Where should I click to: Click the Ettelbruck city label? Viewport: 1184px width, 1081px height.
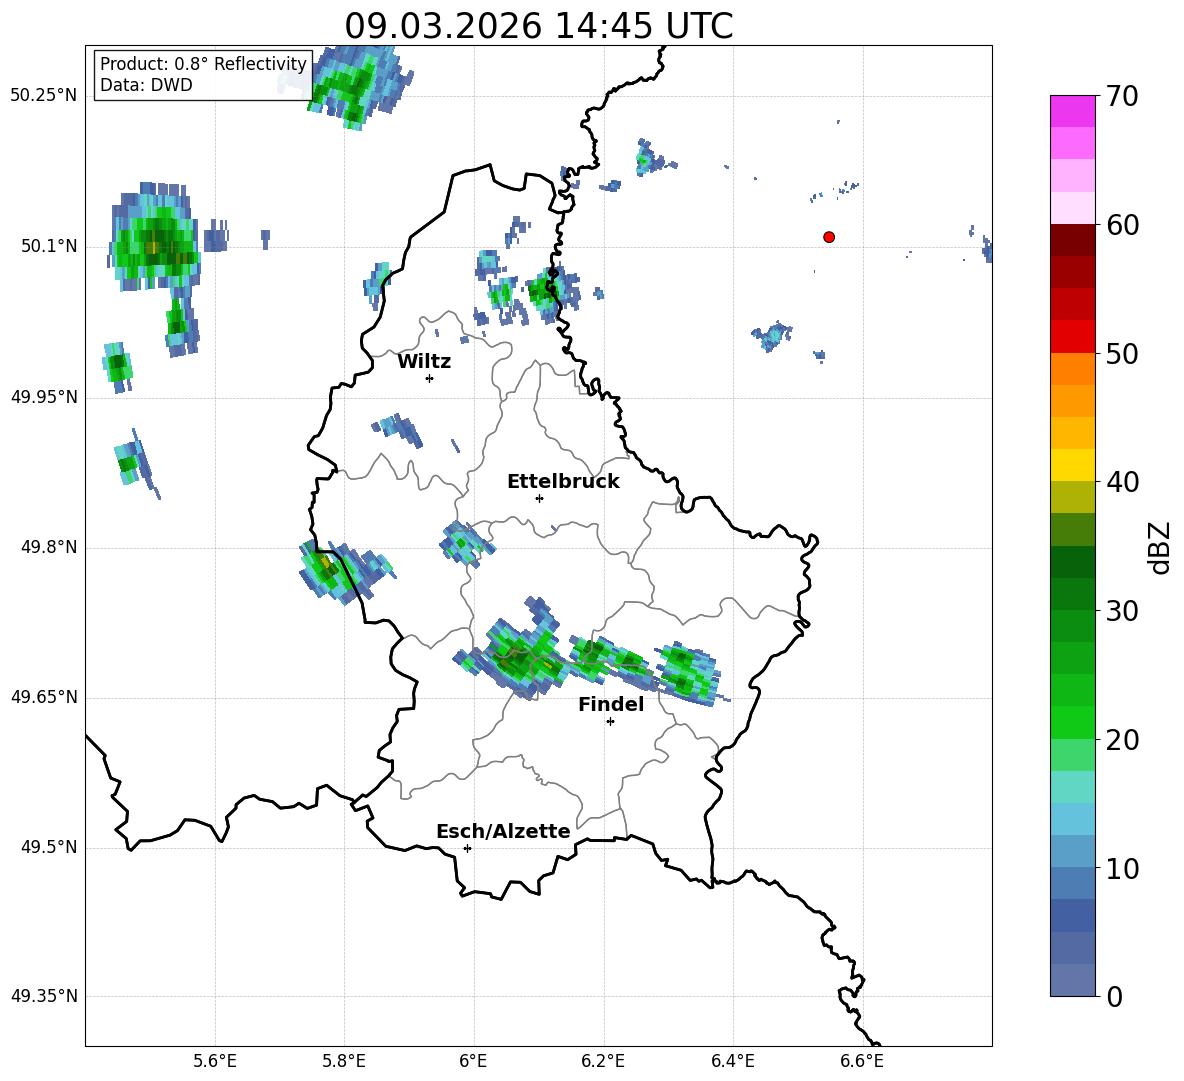pyautogui.click(x=563, y=482)
